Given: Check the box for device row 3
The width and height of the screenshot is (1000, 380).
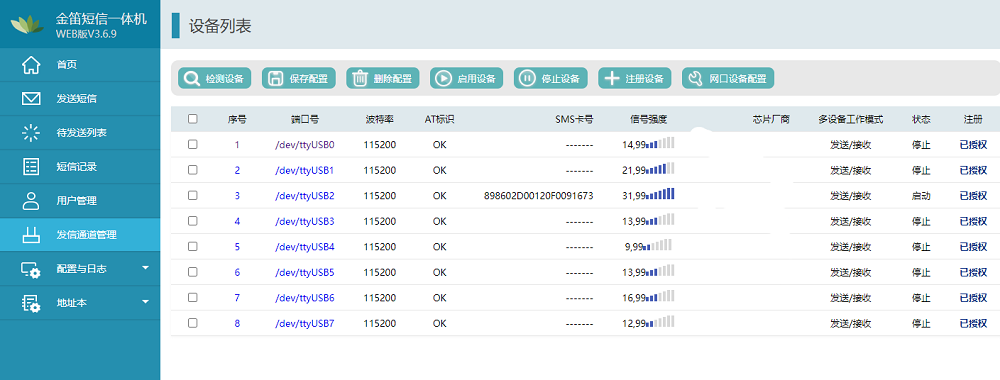Looking at the screenshot, I should pos(193,196).
